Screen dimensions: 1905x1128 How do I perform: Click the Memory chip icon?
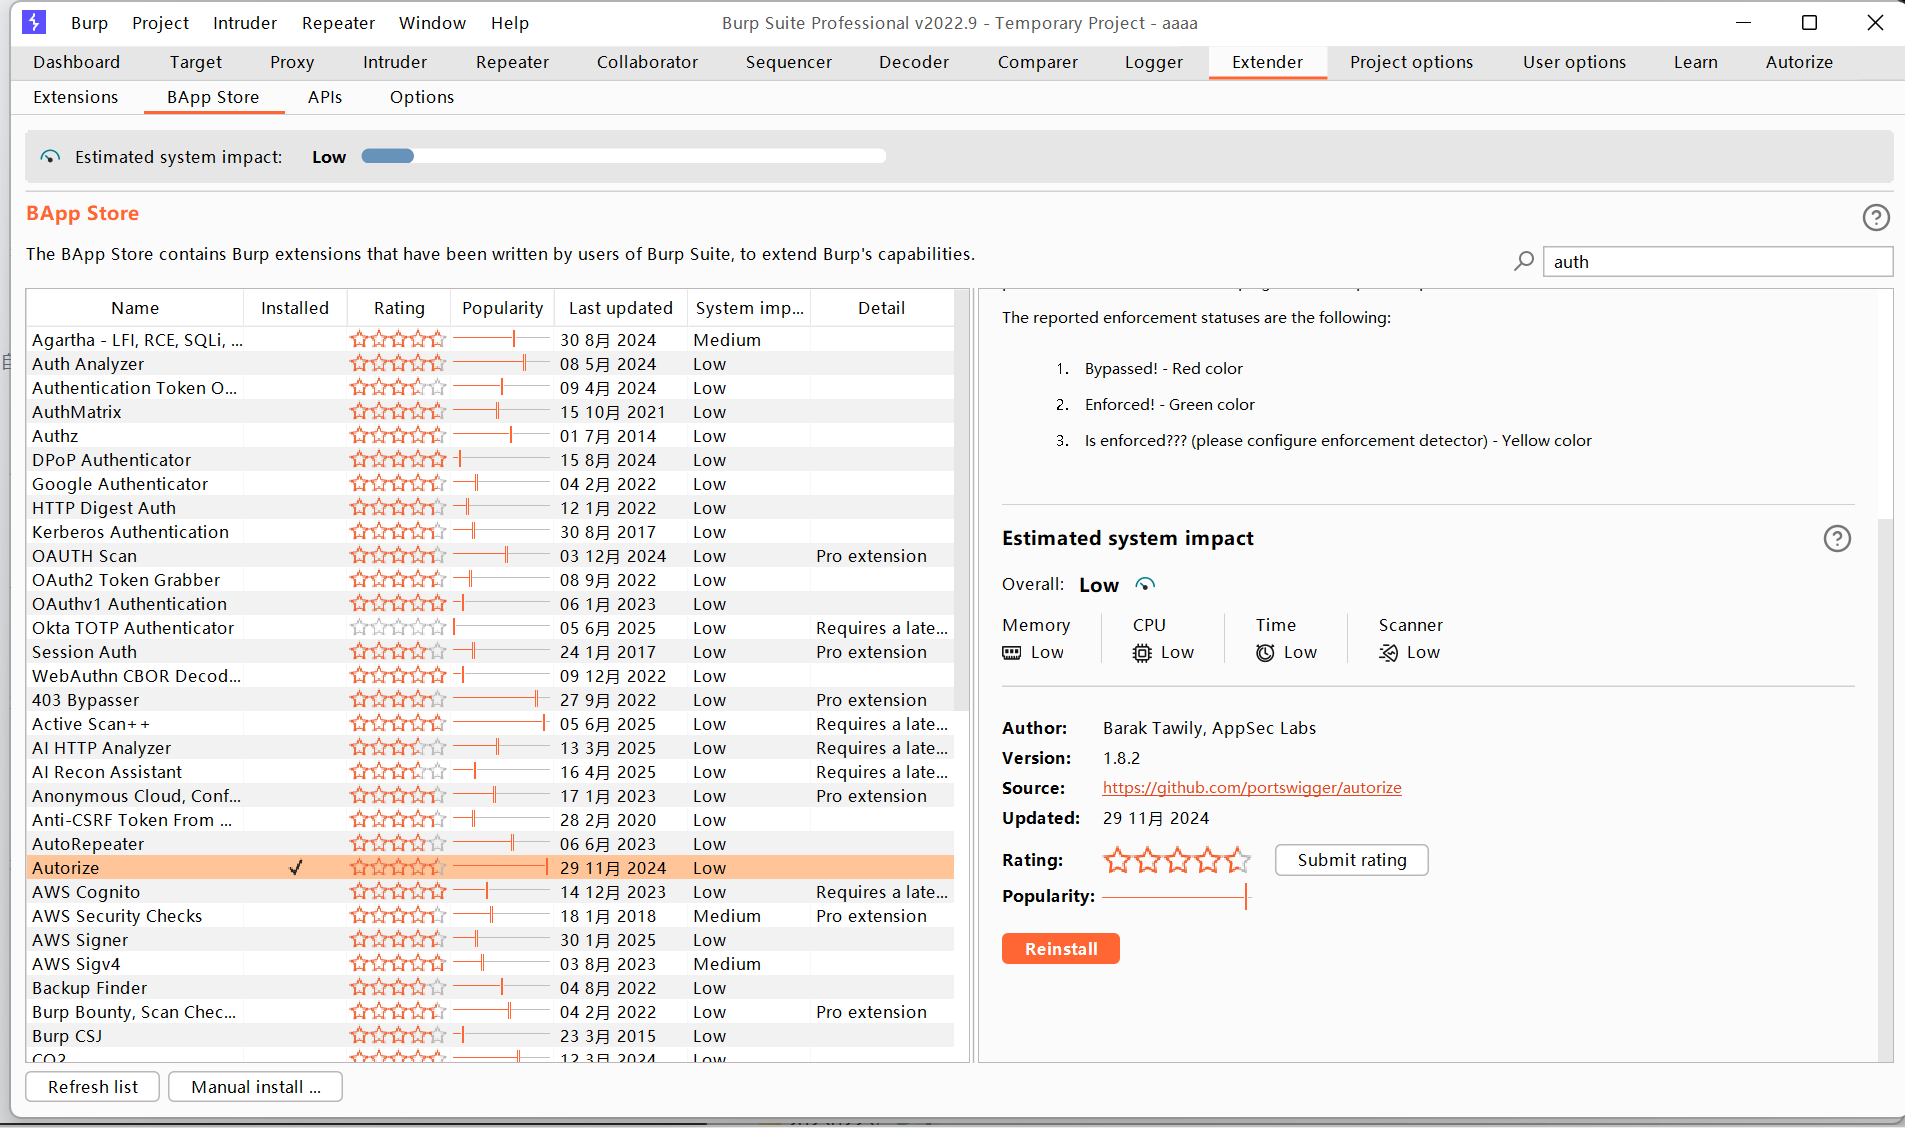1012,653
